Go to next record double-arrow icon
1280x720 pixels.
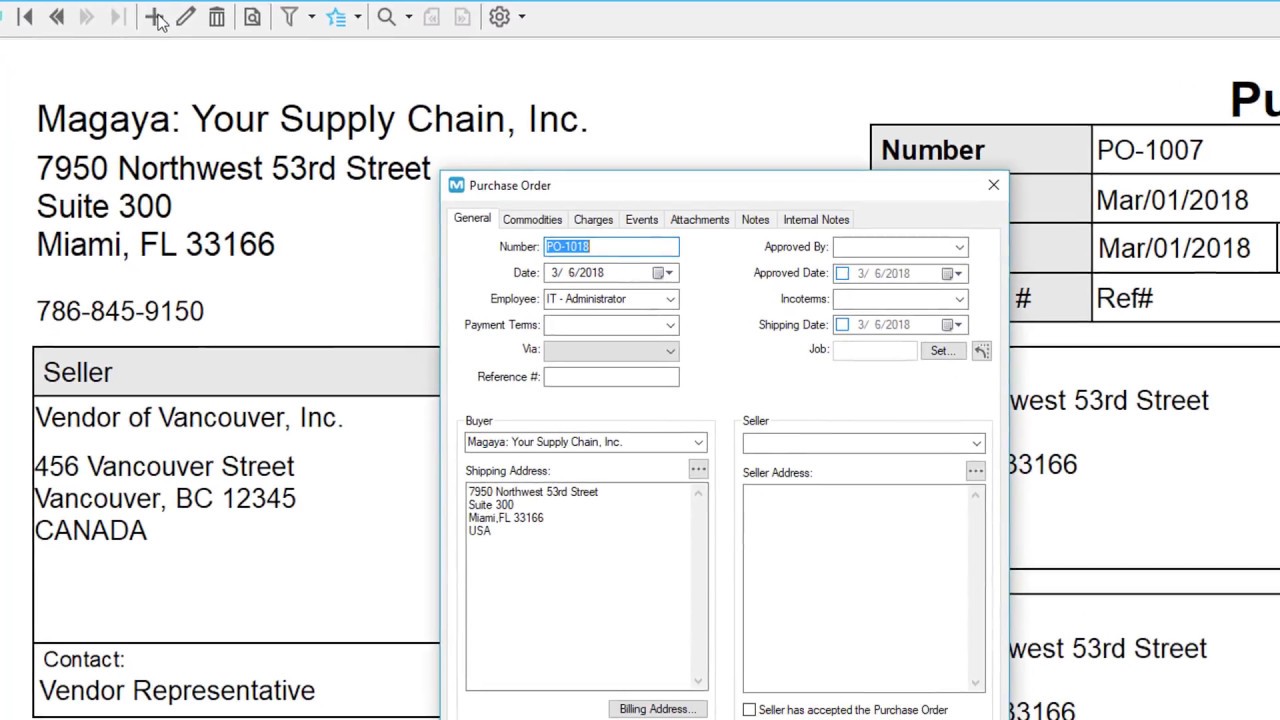coord(87,17)
